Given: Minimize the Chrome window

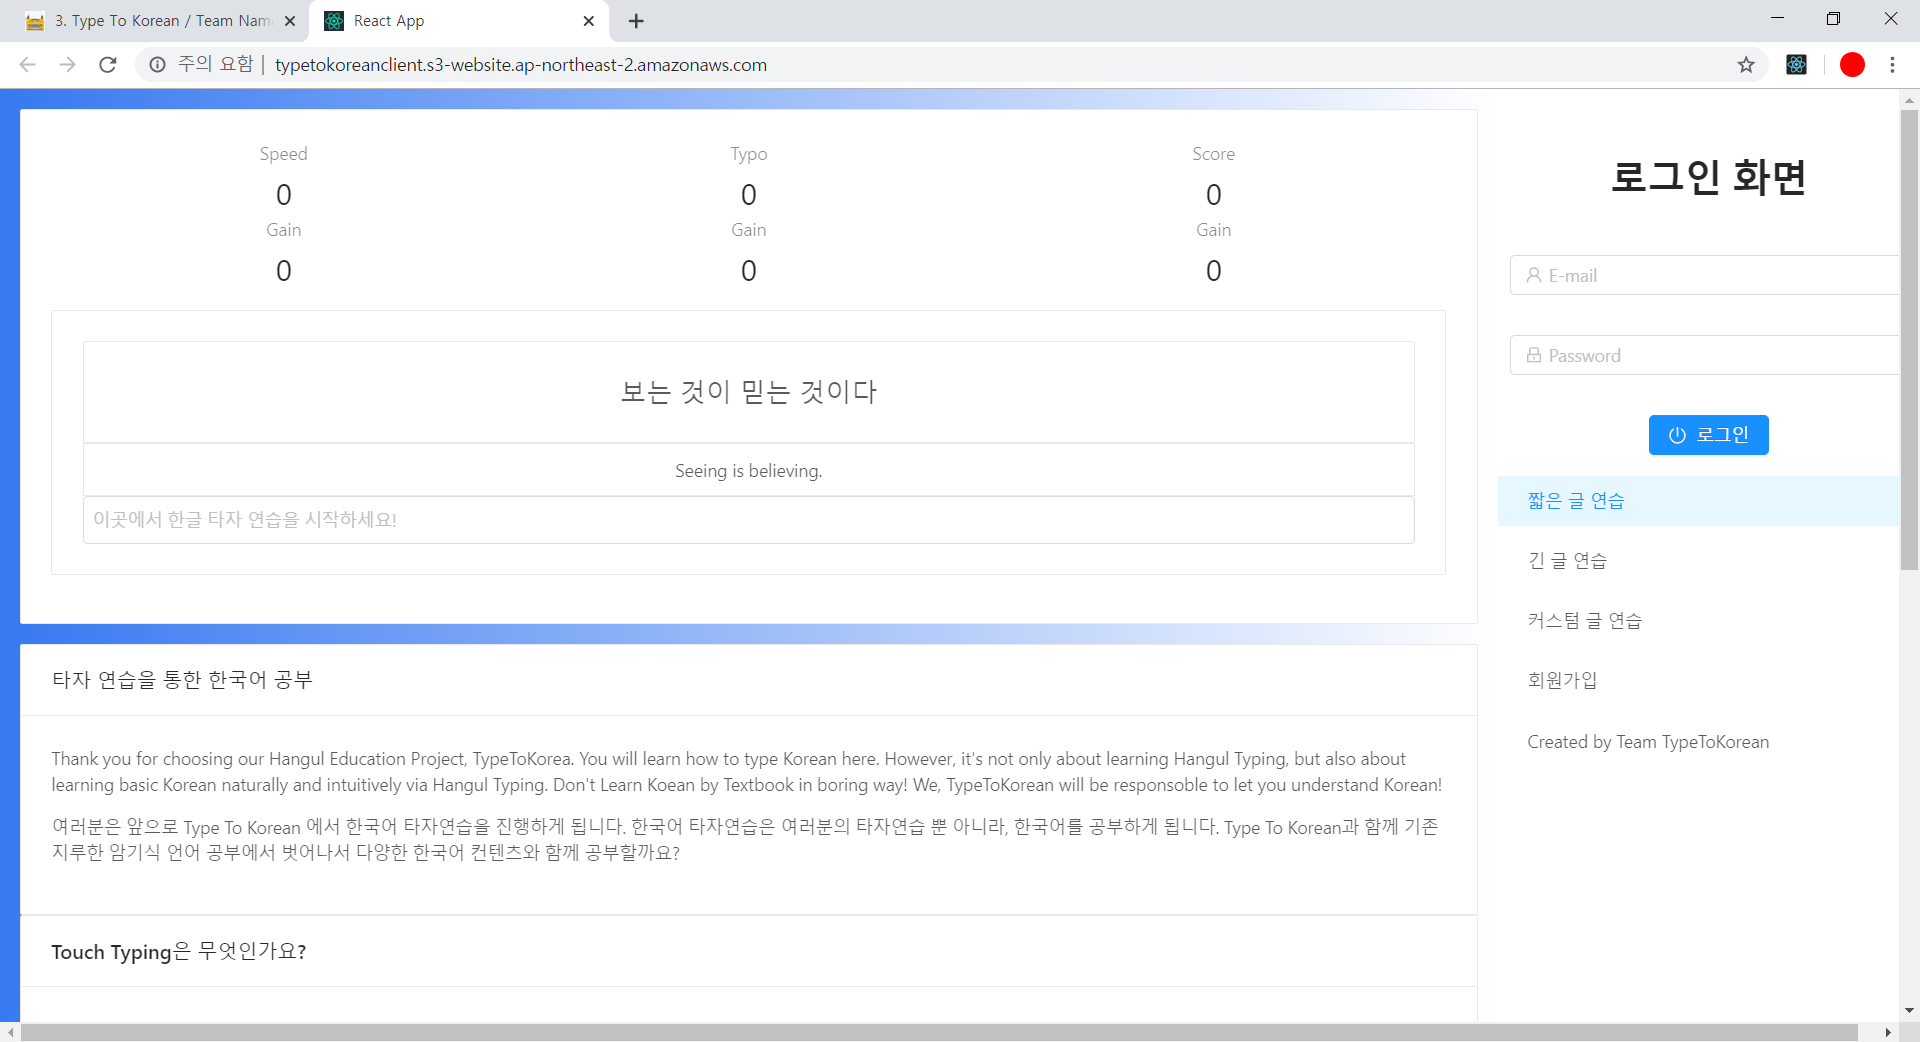Looking at the screenshot, I should (1777, 19).
